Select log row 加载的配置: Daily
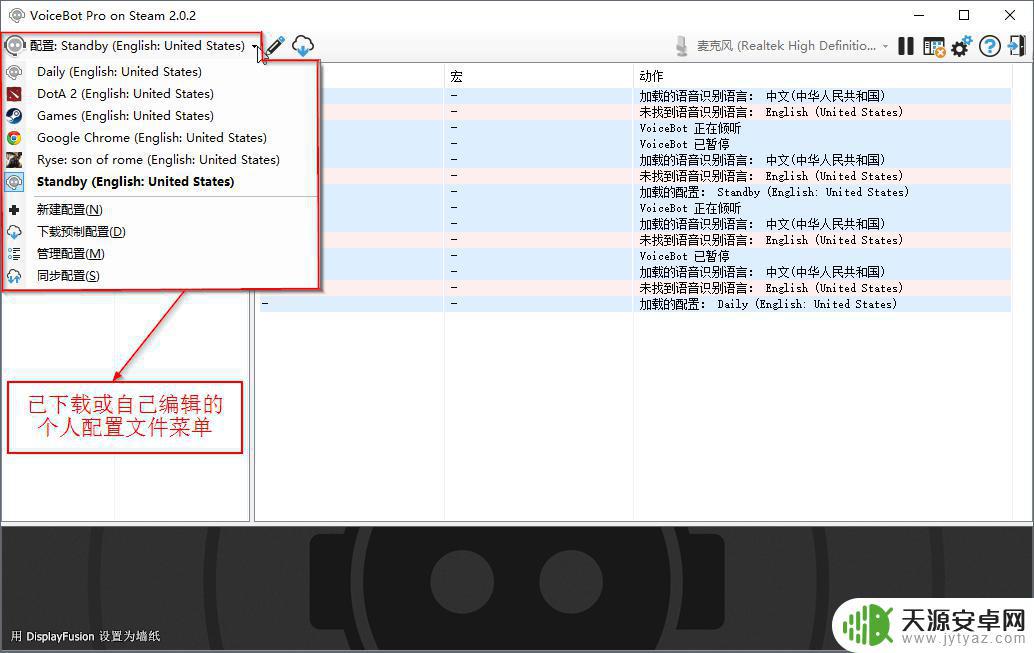Viewport: 1034px width, 653px height. click(635, 304)
